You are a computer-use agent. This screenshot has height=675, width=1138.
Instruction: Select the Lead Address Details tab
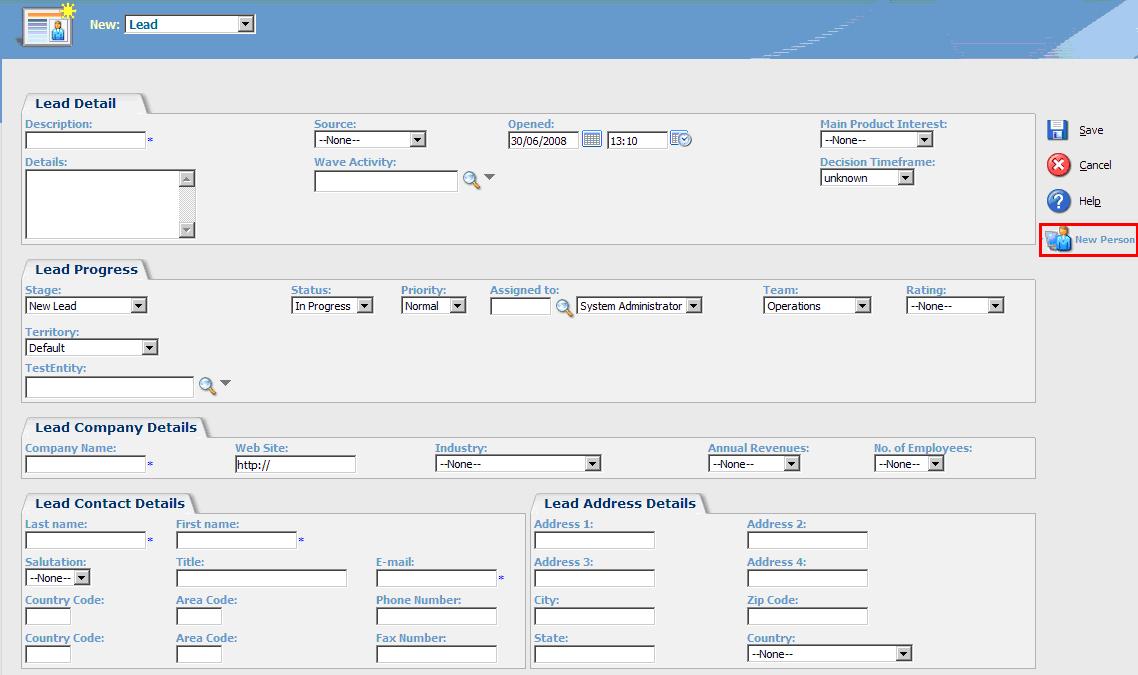click(x=620, y=503)
